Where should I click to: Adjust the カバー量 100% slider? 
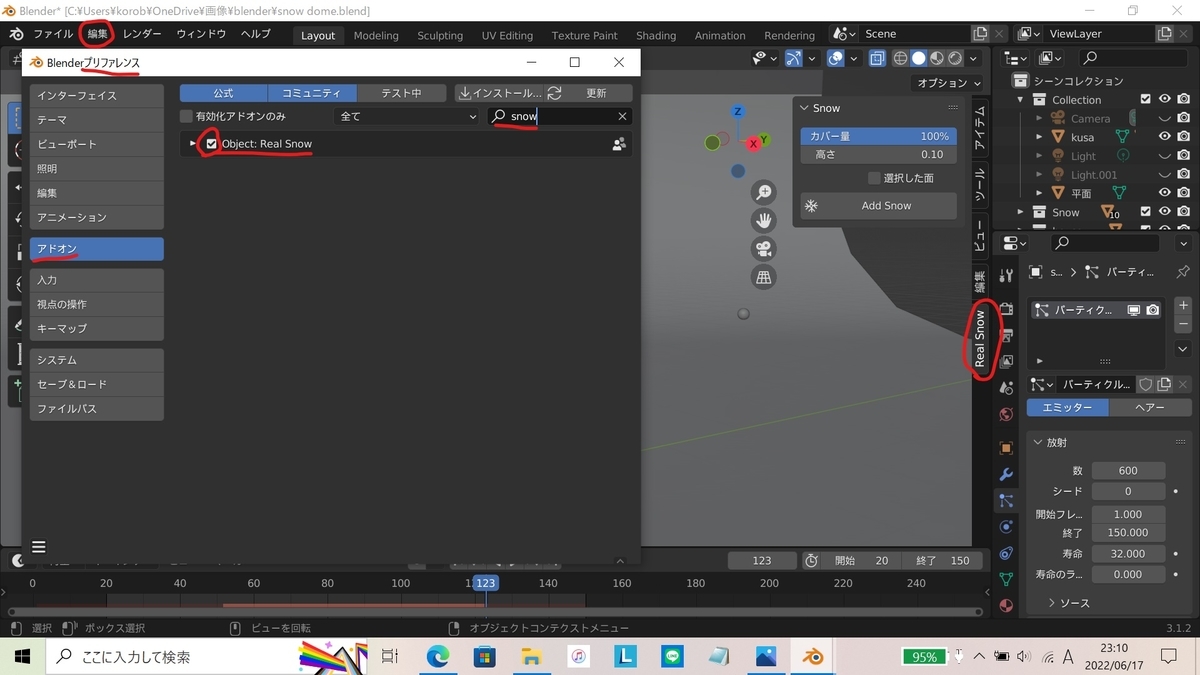click(x=878, y=136)
